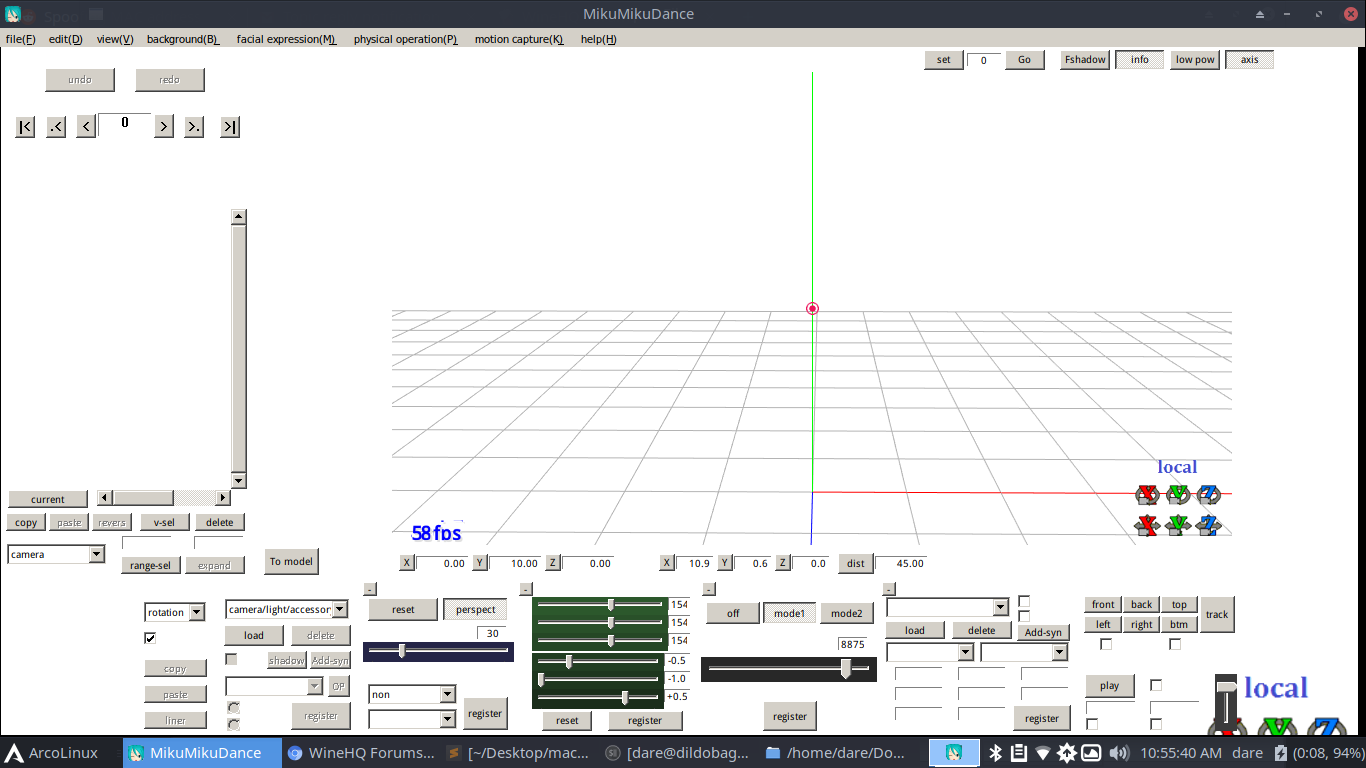The image size is (1366, 768).
Task: Enable perspect view toggle
Action: tap(475, 609)
